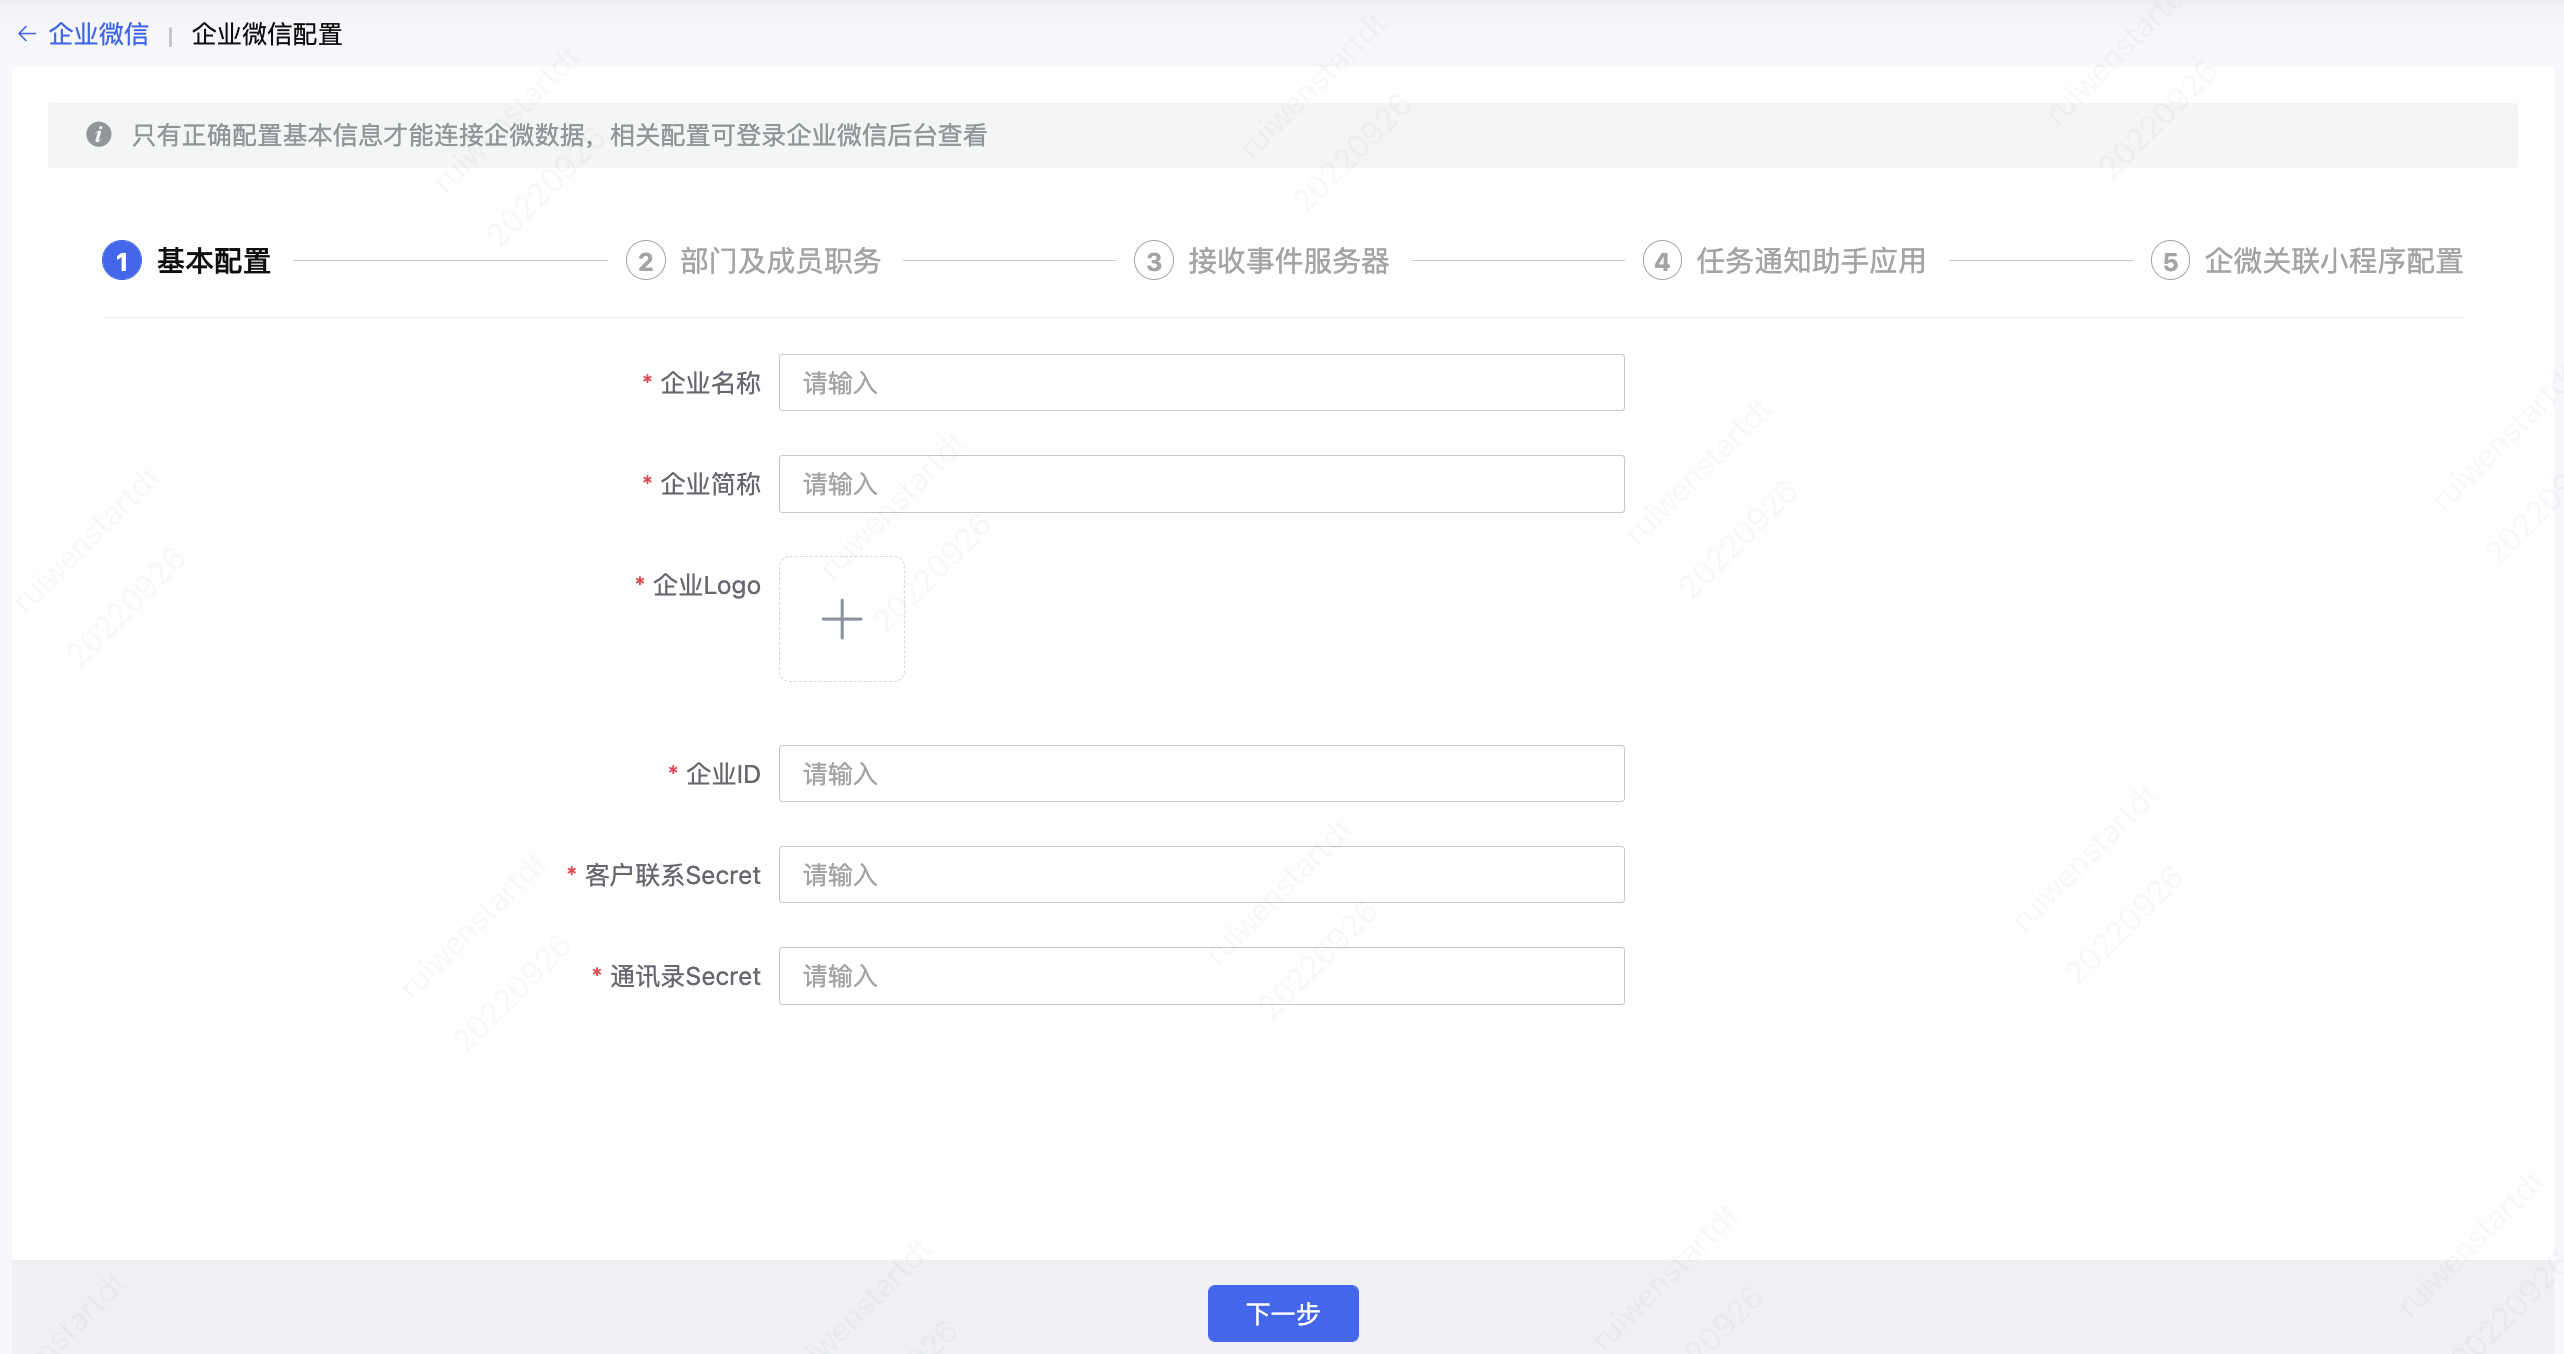Viewport: 2564px width, 1354px height.
Task: Click the back arrow icon beside 企业微信
Action: [27, 34]
